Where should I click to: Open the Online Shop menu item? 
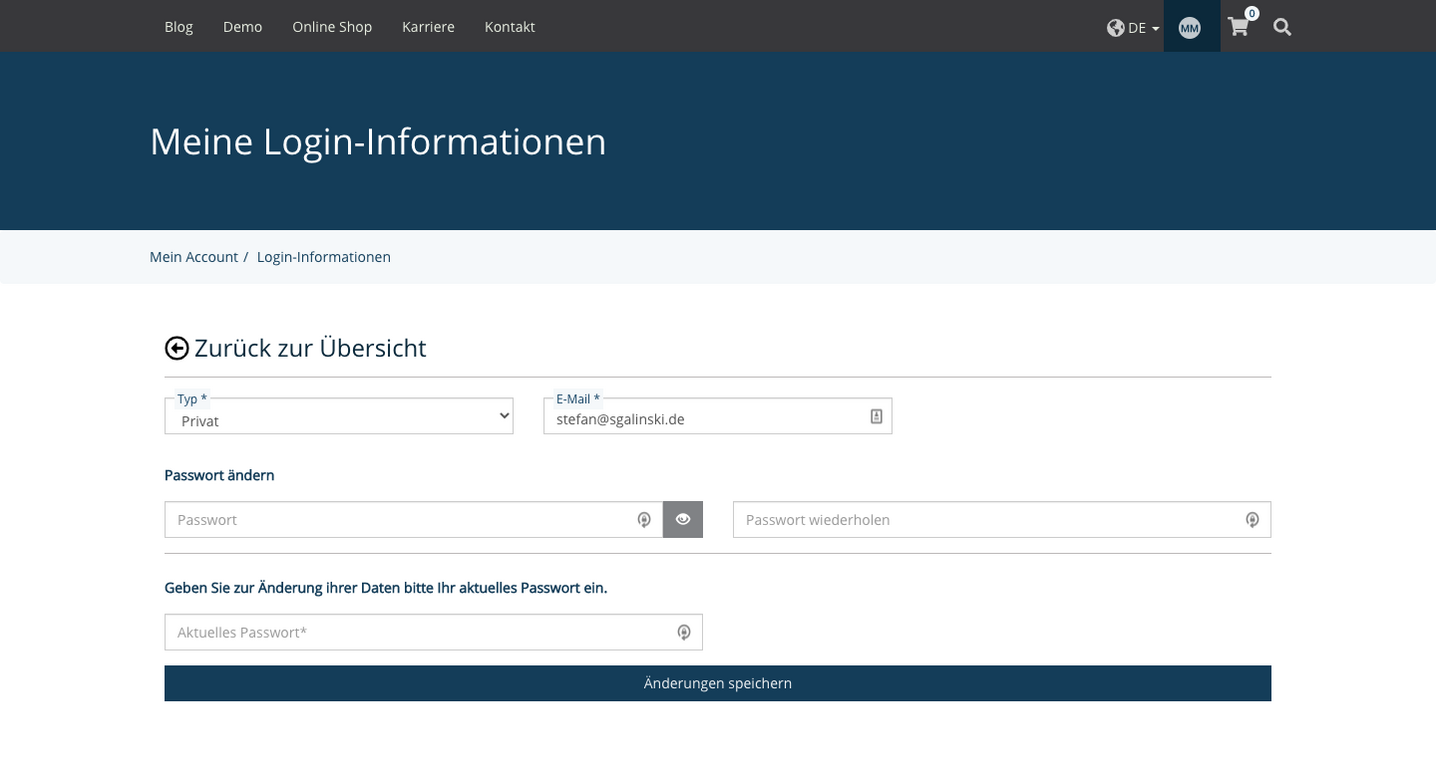click(x=332, y=27)
